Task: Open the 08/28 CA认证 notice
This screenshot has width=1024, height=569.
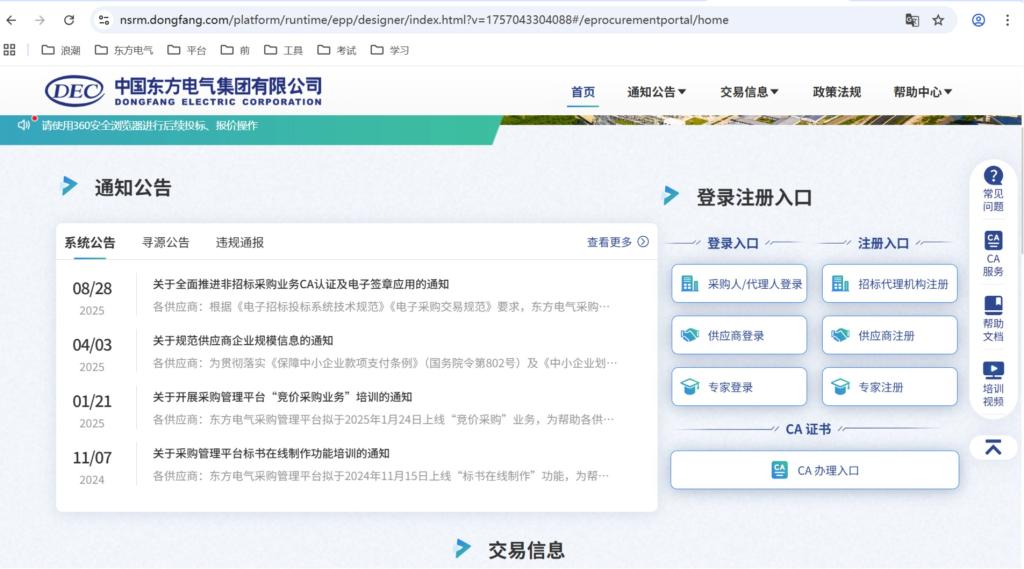Action: pyautogui.click(x=301, y=284)
